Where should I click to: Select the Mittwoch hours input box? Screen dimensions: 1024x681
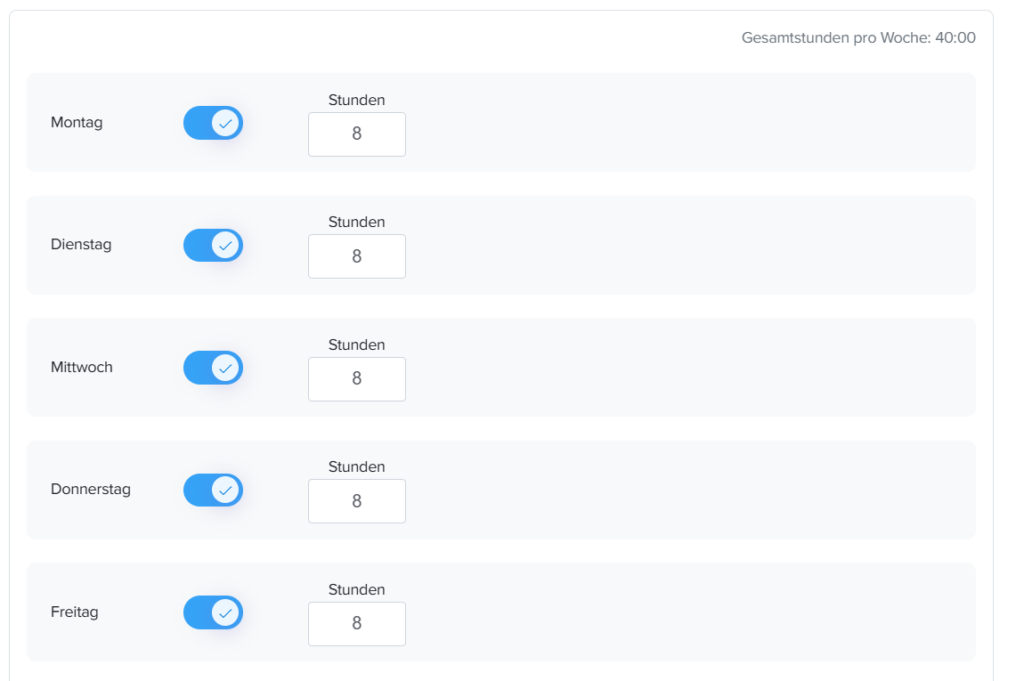tap(357, 379)
